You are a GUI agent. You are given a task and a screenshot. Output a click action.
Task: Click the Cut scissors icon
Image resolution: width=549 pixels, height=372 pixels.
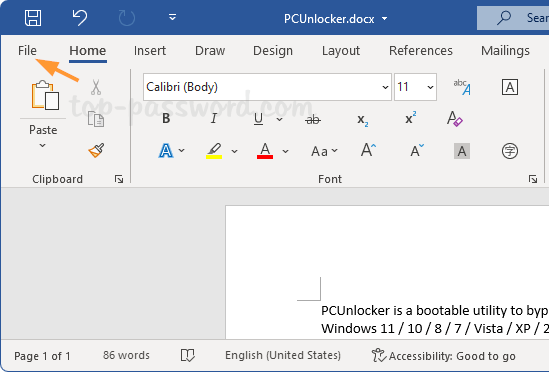click(96, 87)
